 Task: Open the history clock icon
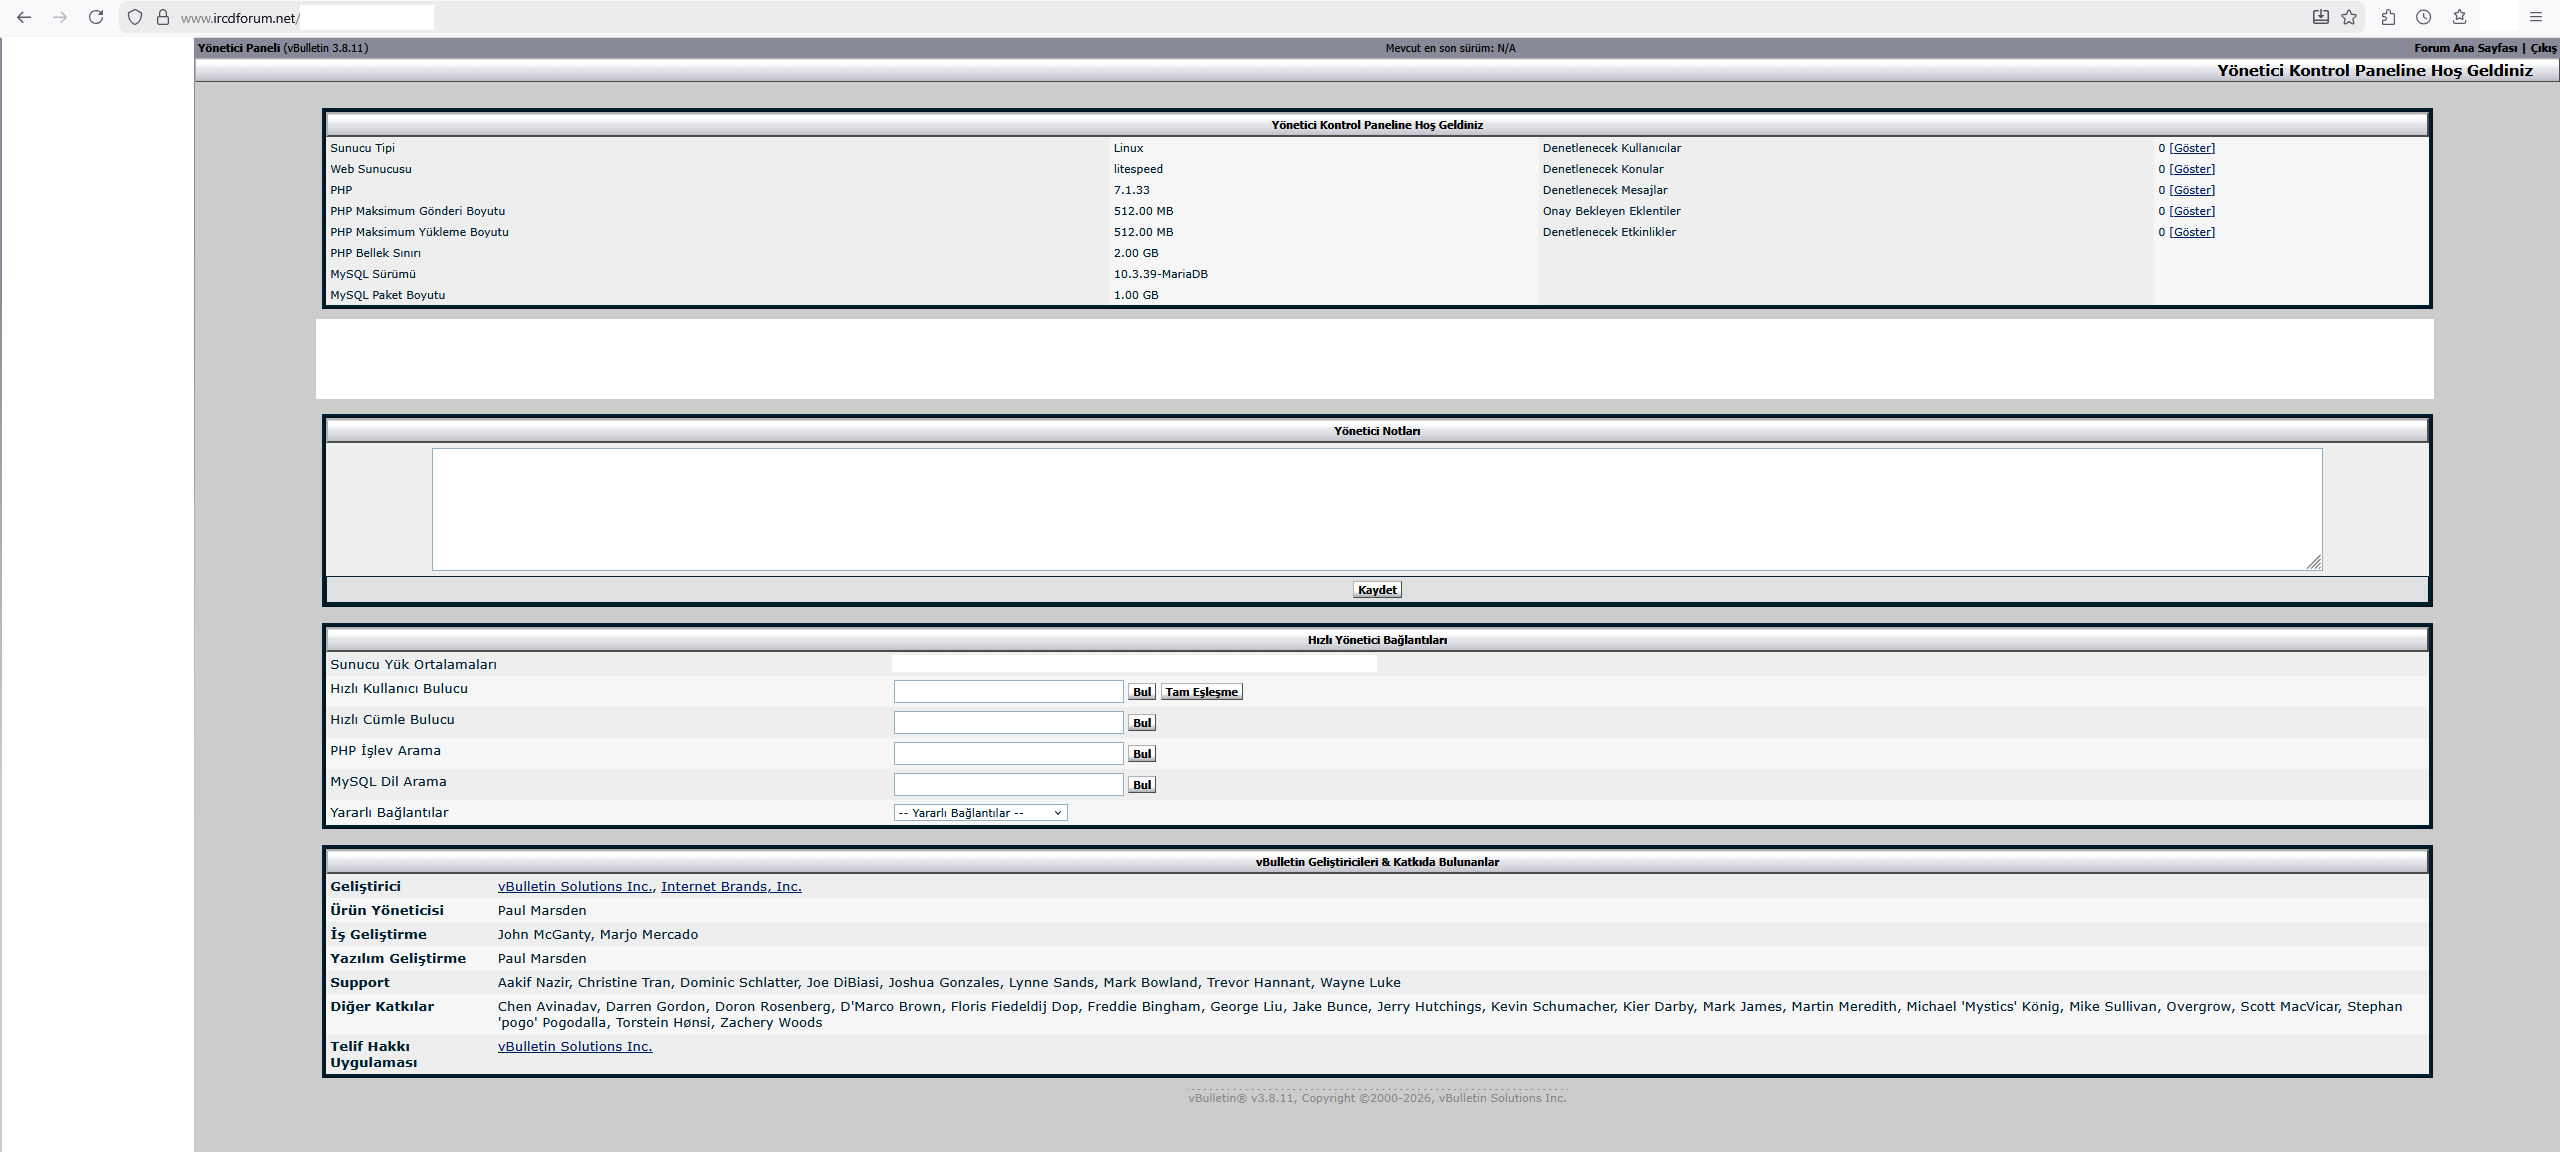pos(2424,17)
